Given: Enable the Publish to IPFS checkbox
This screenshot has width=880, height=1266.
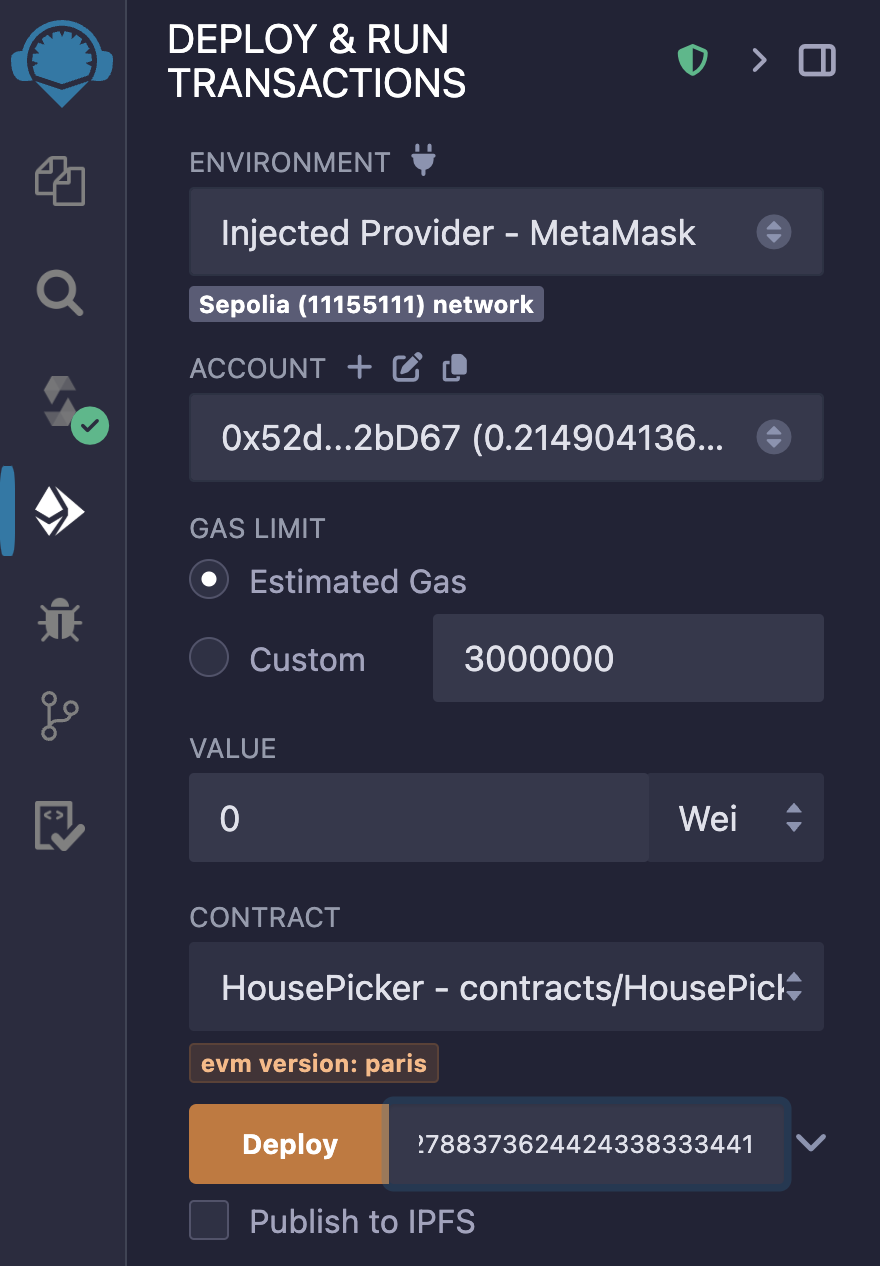Looking at the screenshot, I should coord(210,1221).
